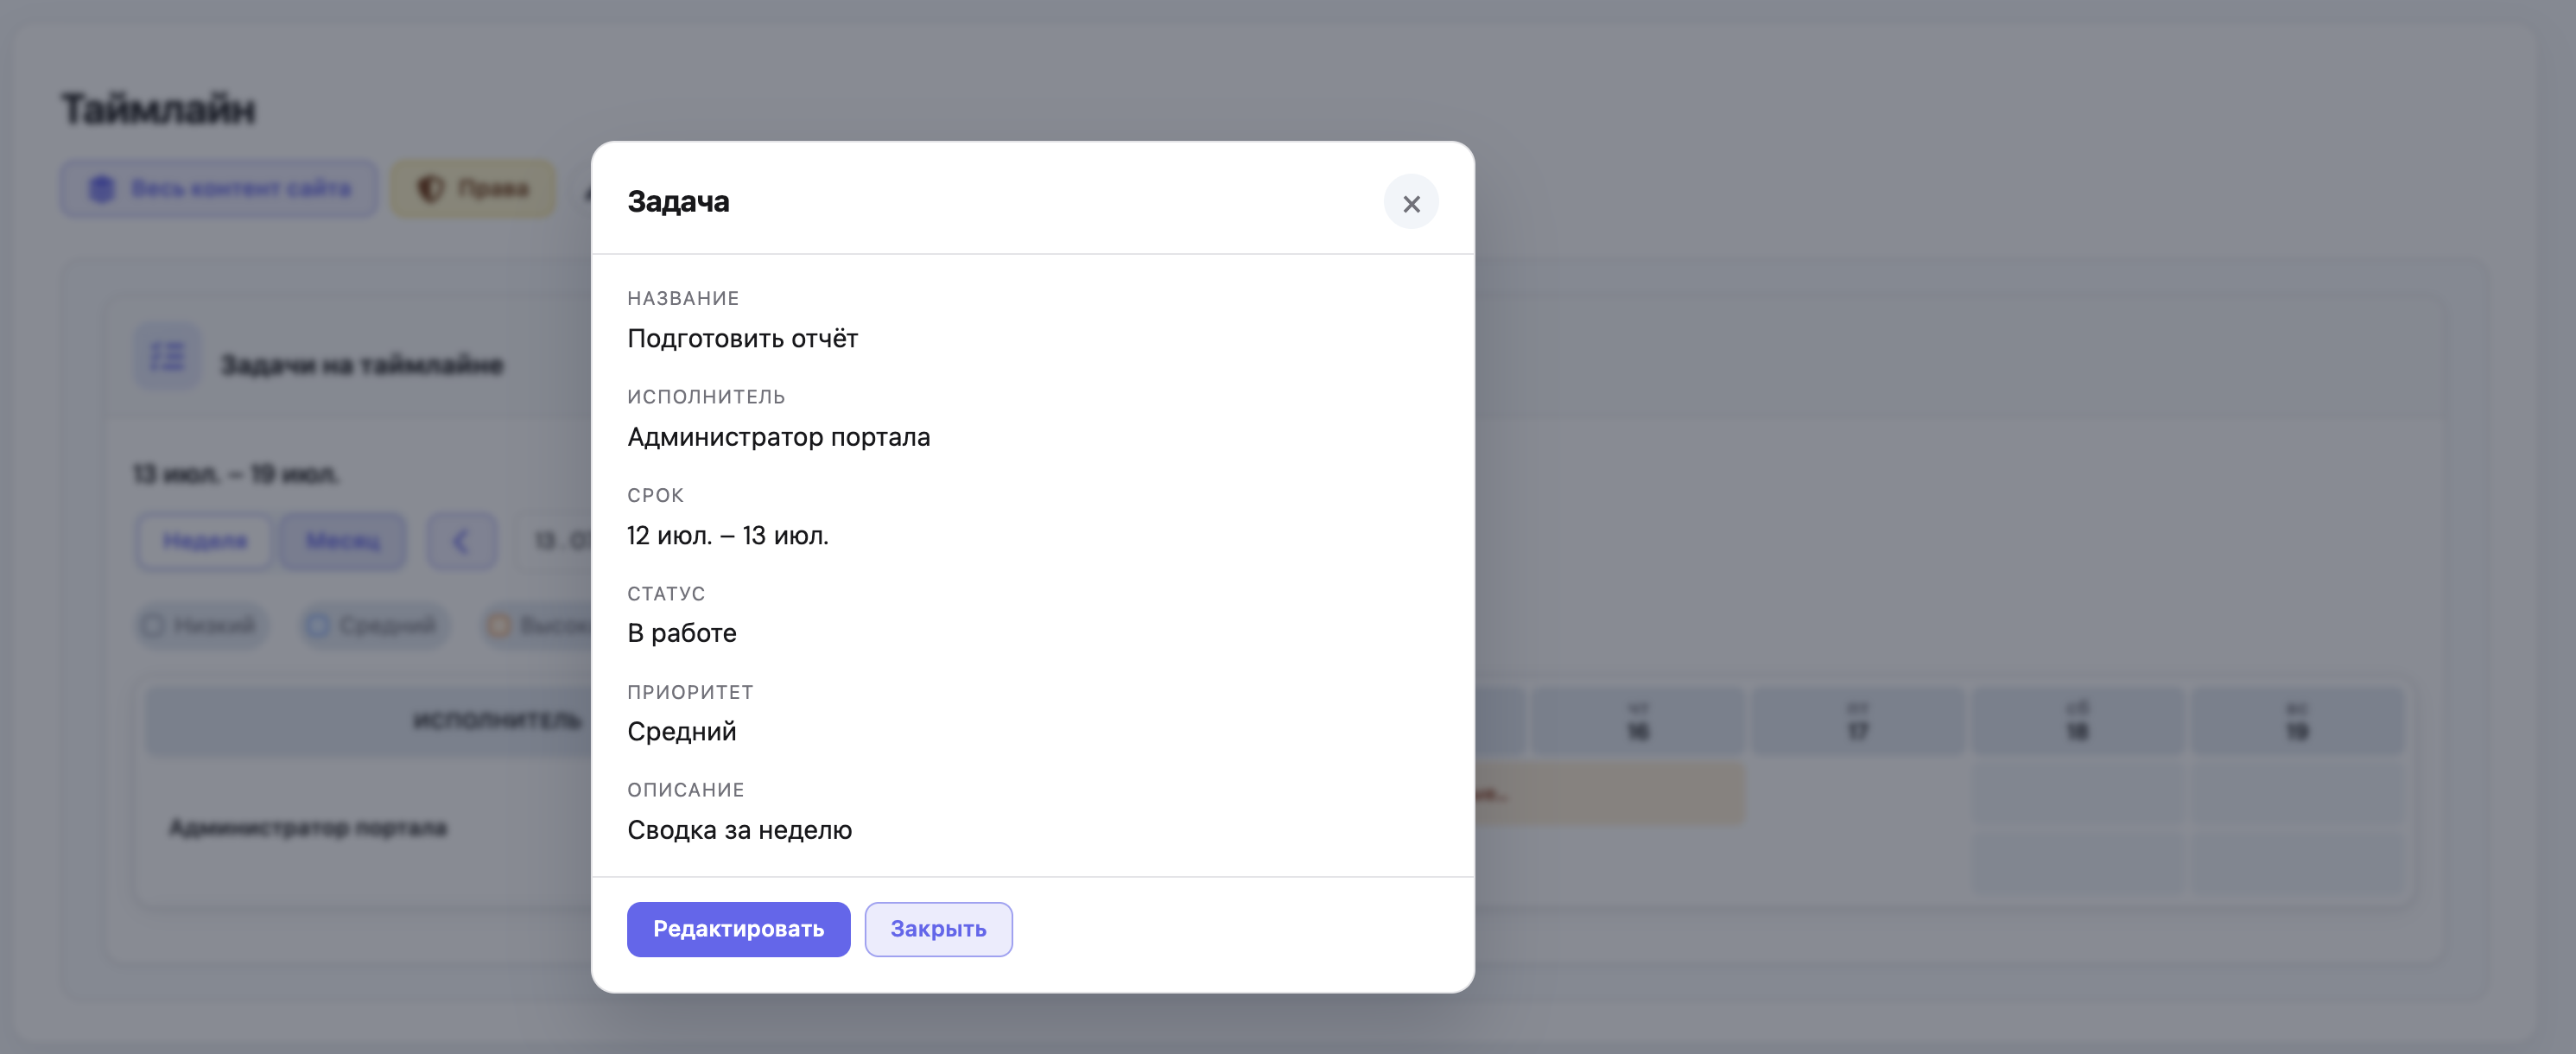Click the shield icon in 'Права' tab
Screen dimensions: 2576x1054
[430, 188]
